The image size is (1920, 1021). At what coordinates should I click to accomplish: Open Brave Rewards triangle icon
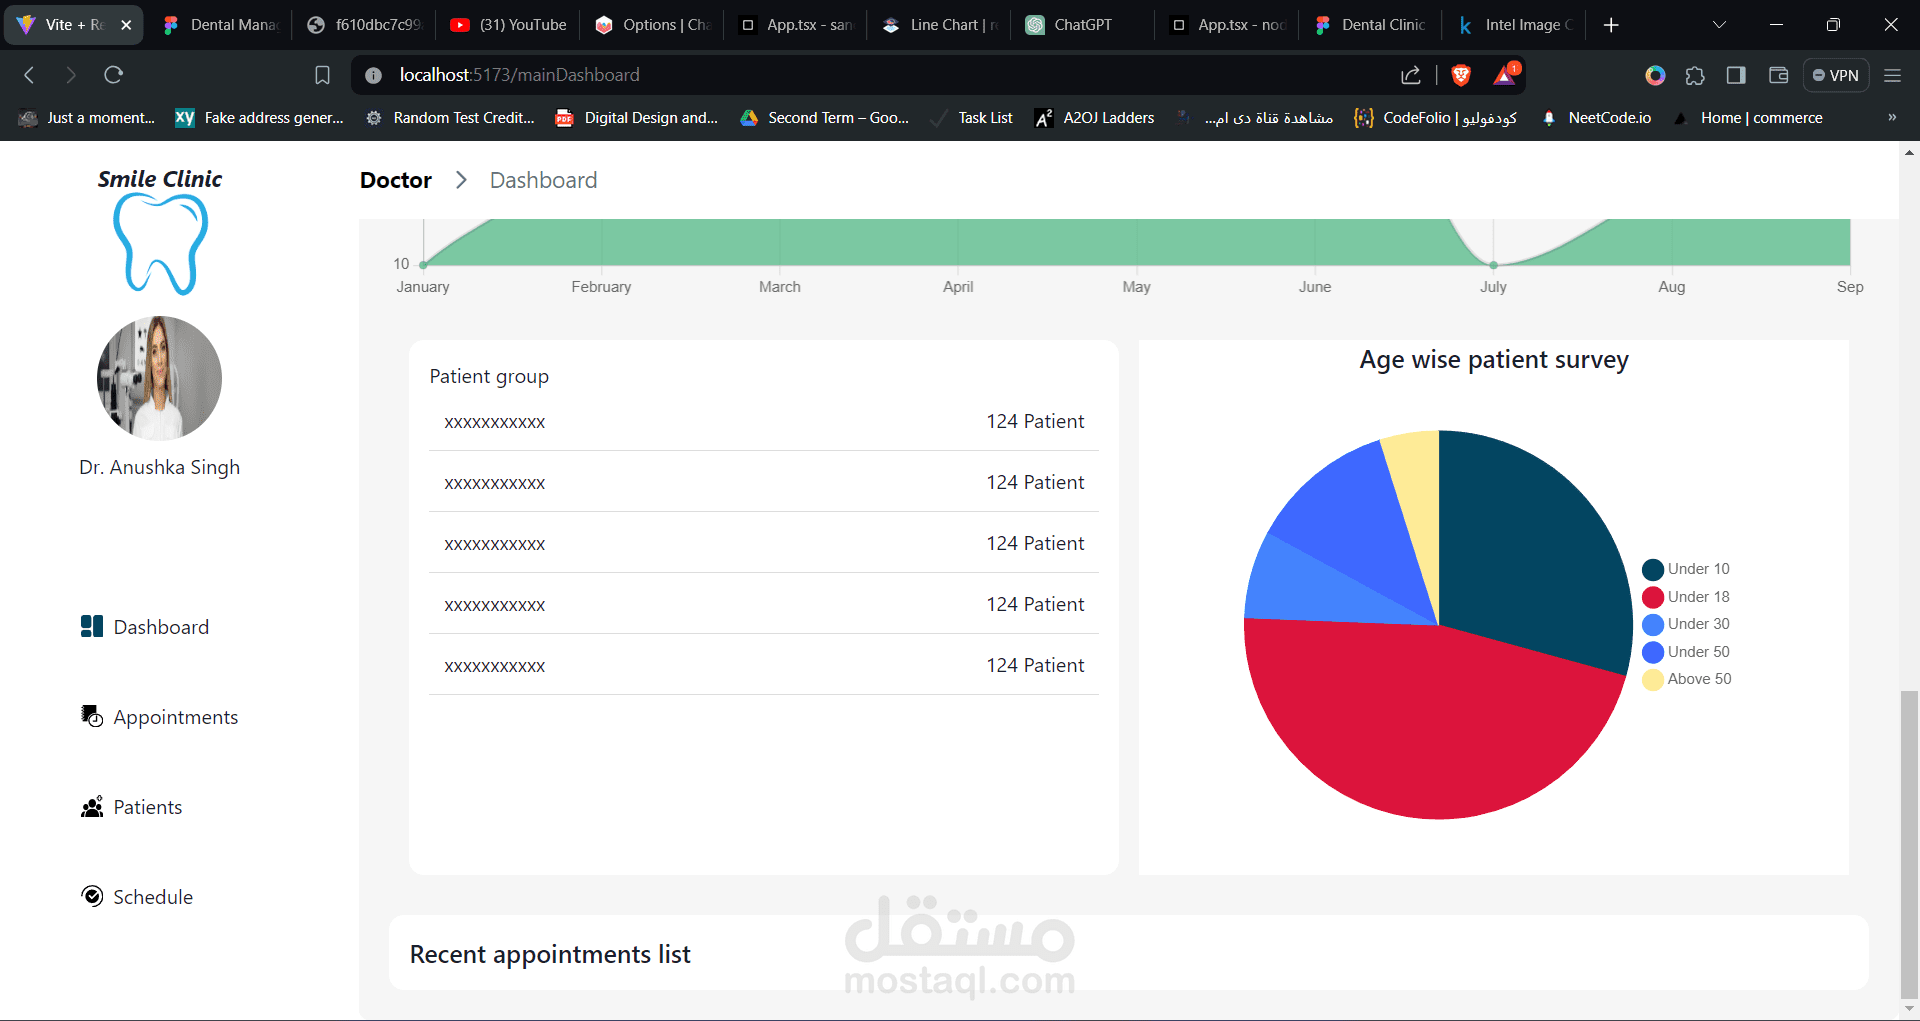[x=1505, y=74]
